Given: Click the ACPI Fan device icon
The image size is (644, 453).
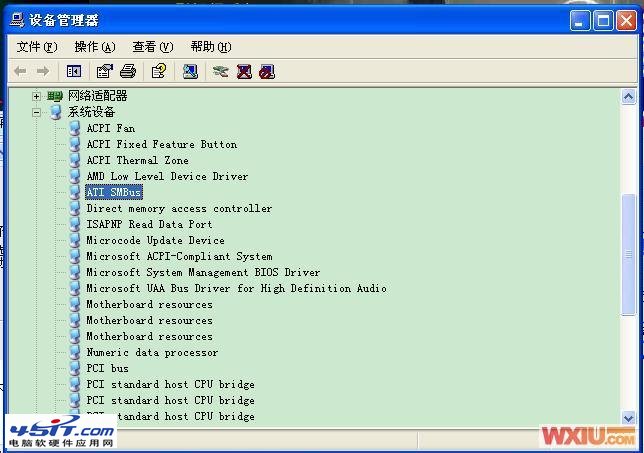Looking at the screenshot, I should click(x=75, y=129).
